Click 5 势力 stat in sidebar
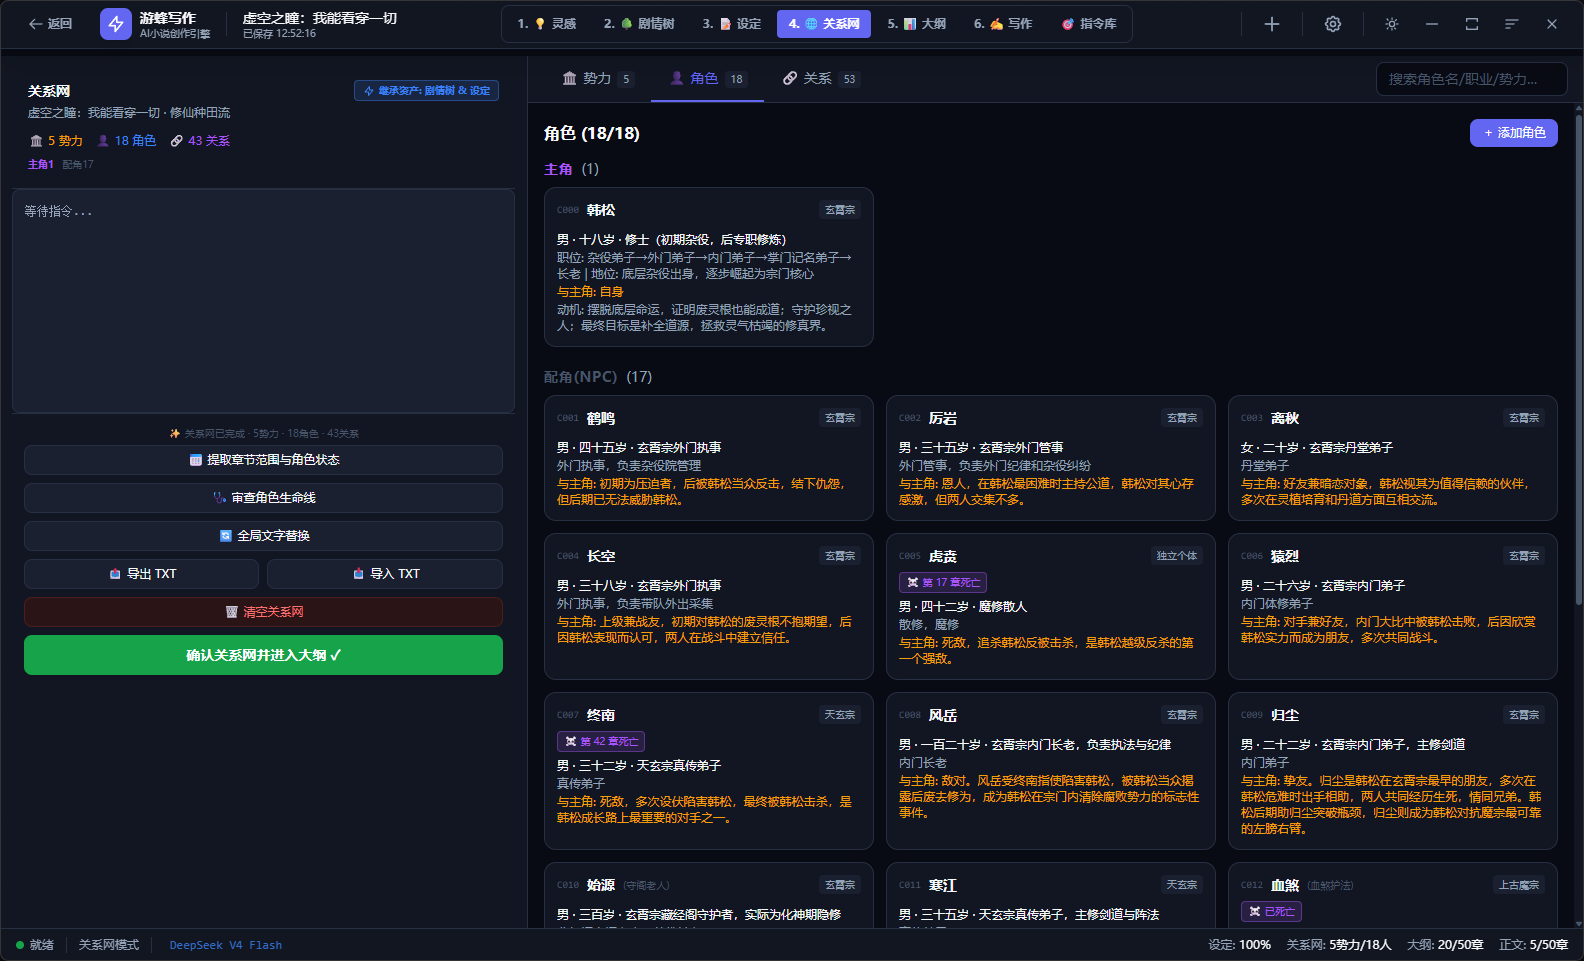Image resolution: width=1584 pixels, height=961 pixels. point(57,141)
